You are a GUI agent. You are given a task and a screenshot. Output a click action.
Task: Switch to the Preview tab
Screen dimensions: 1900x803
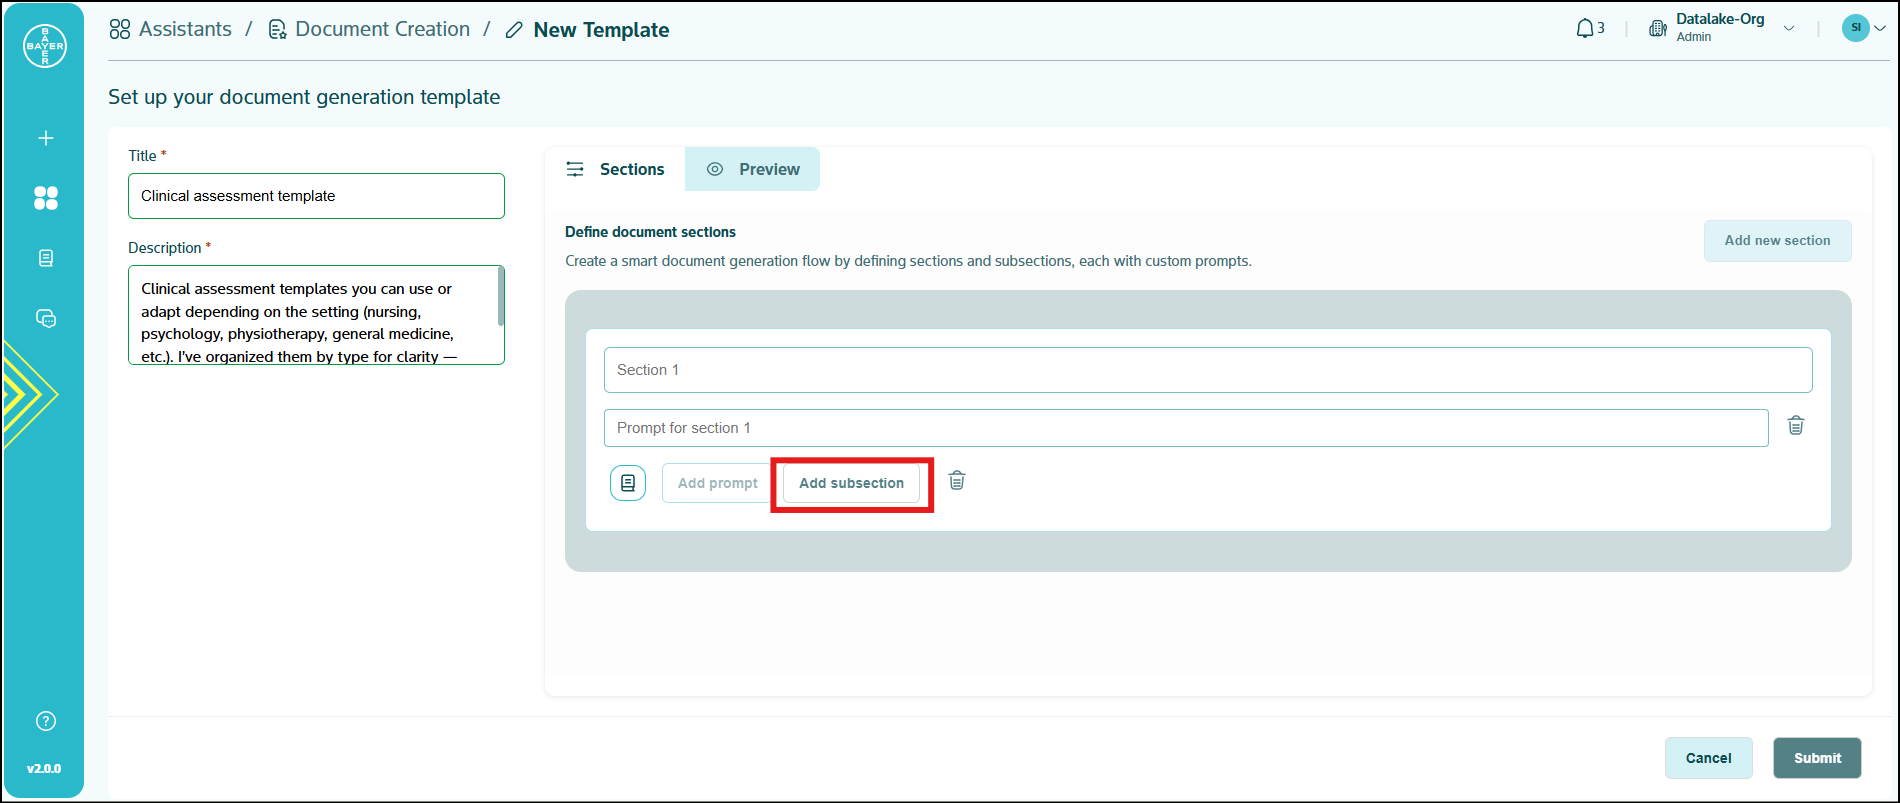tap(753, 169)
